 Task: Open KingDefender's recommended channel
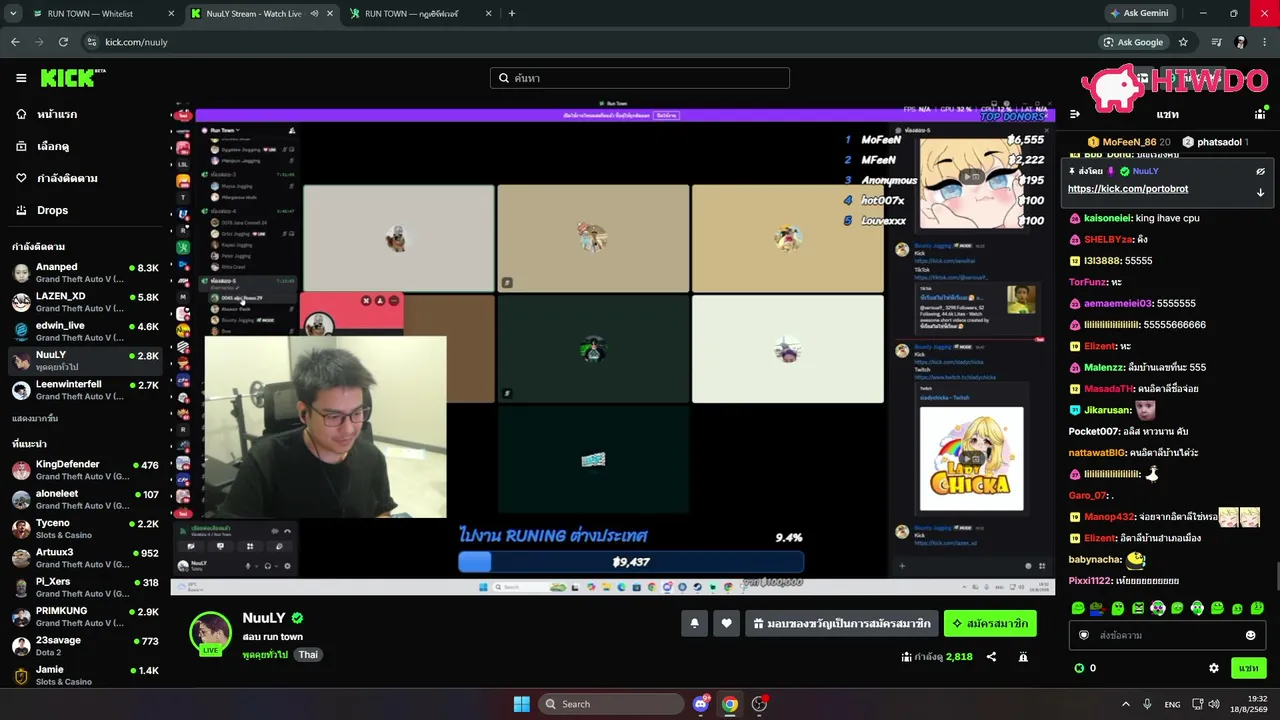[85, 470]
